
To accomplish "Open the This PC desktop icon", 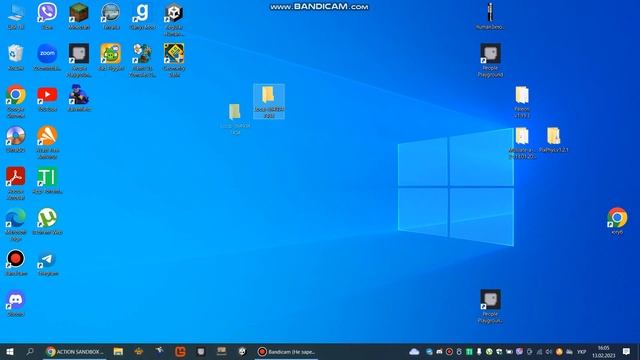I will [x=16, y=16].
